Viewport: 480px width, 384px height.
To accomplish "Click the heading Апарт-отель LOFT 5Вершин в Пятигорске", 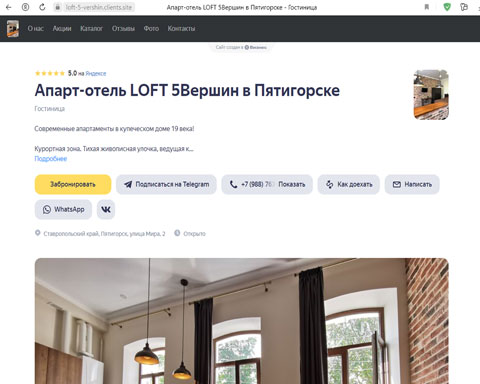I will coord(187,90).
